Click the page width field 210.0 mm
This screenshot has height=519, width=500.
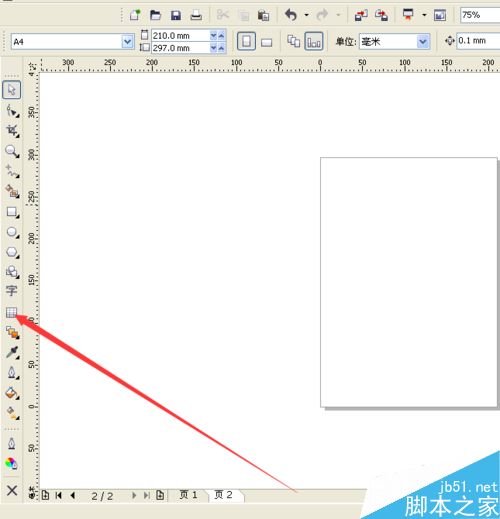coord(180,35)
